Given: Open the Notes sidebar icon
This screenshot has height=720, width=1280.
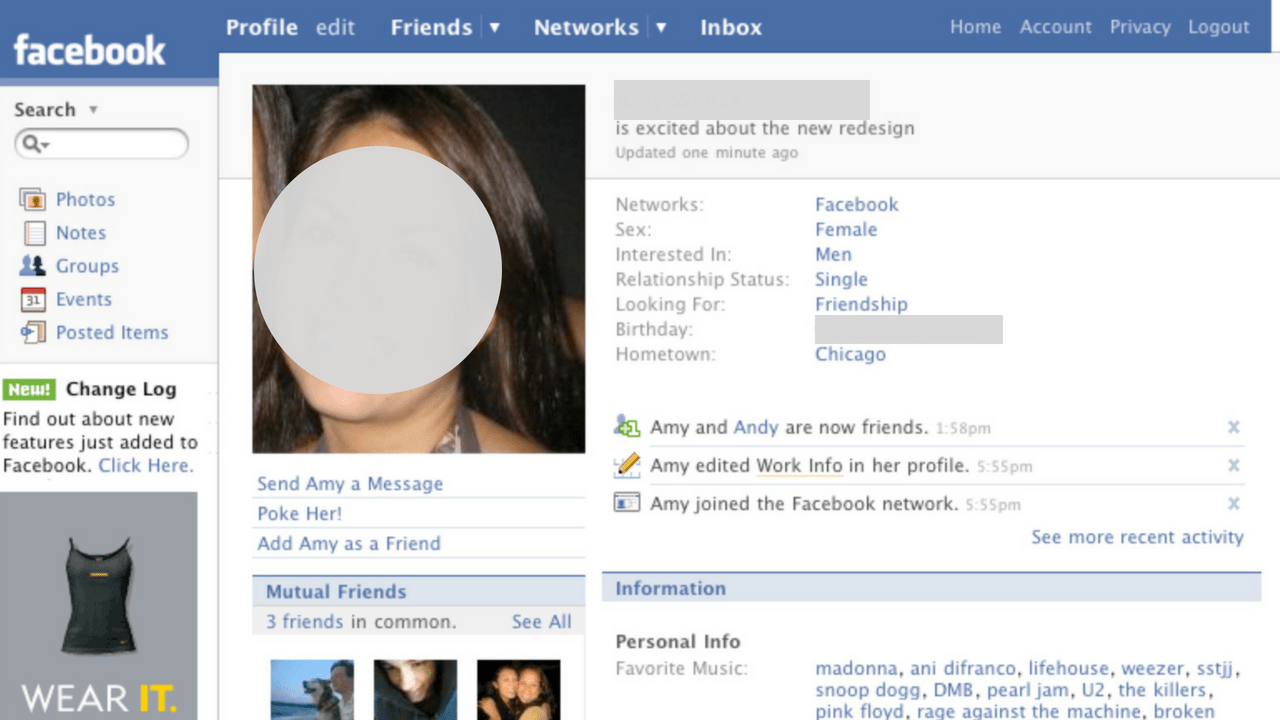Looking at the screenshot, I should tap(35, 233).
